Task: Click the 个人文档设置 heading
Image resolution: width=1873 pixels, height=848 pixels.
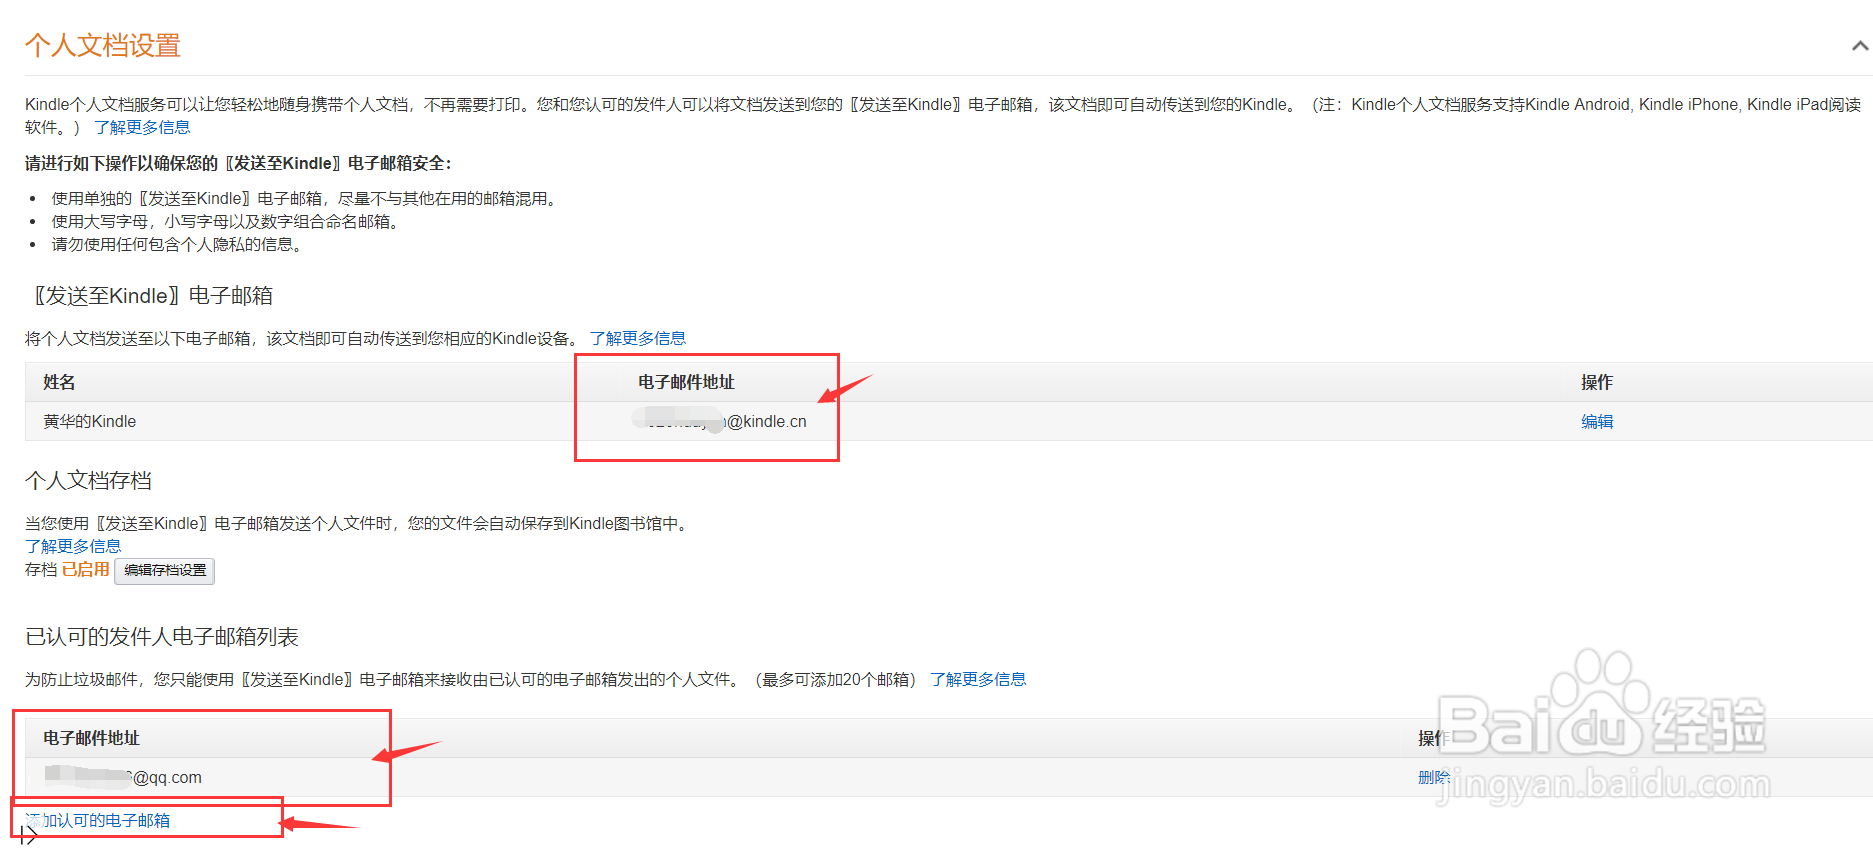Action: click(x=103, y=46)
